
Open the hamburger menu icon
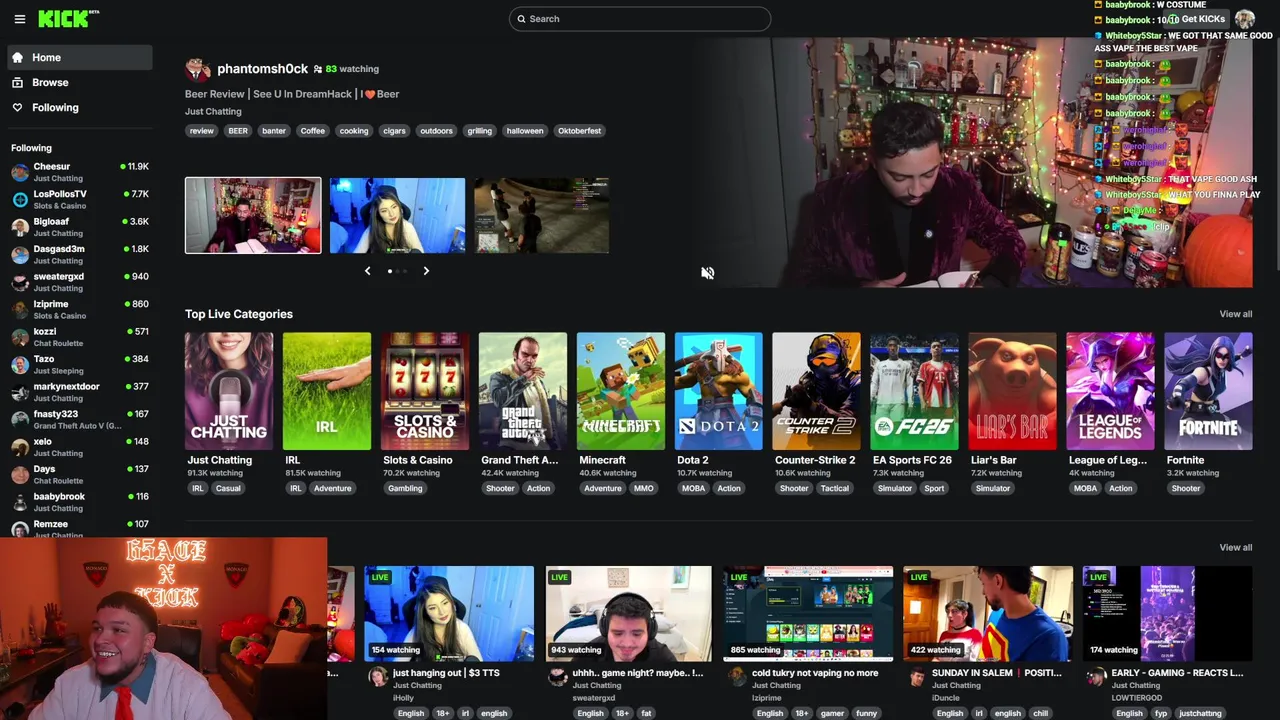[x=19, y=19]
